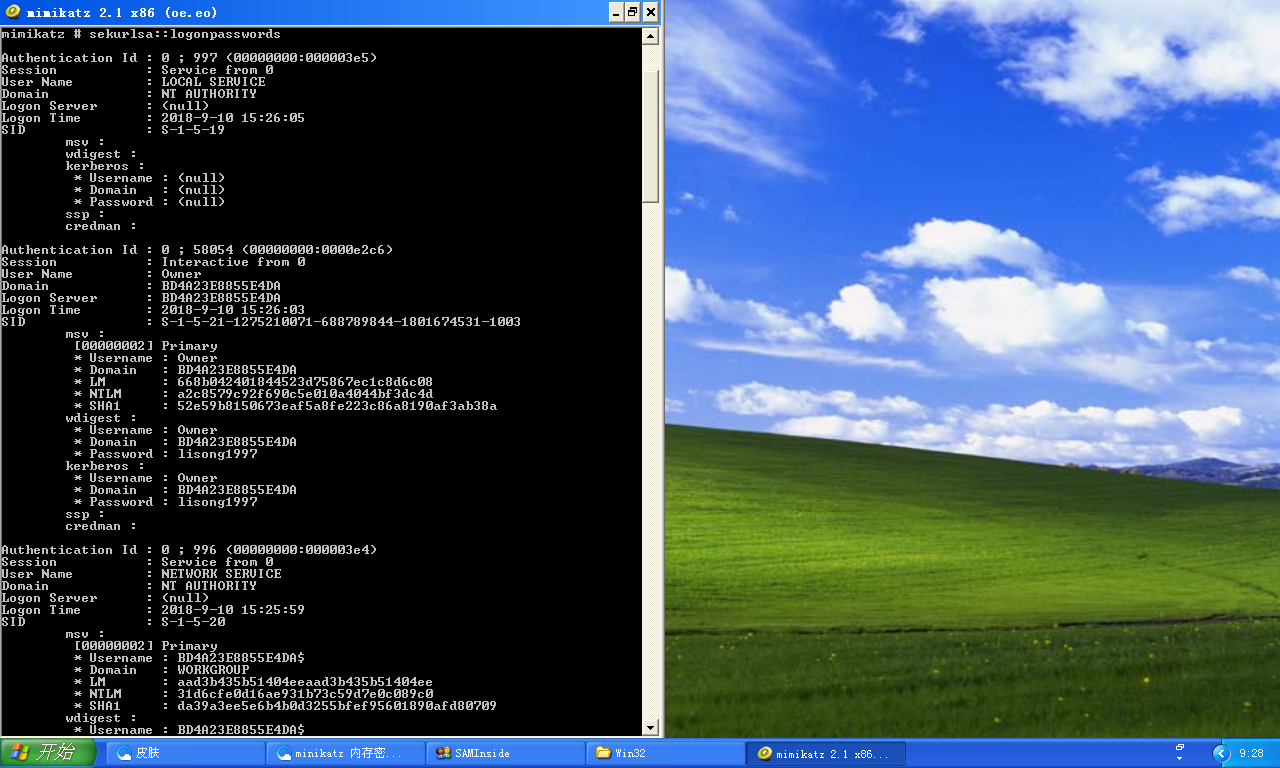Click the logon time 2018-9-10 15:25:59
This screenshot has width=1280, height=768.
click(x=233, y=610)
